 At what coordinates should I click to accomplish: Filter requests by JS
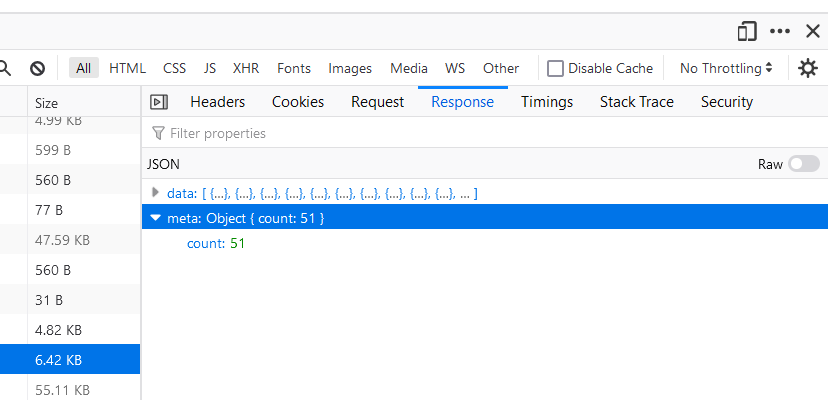click(210, 69)
